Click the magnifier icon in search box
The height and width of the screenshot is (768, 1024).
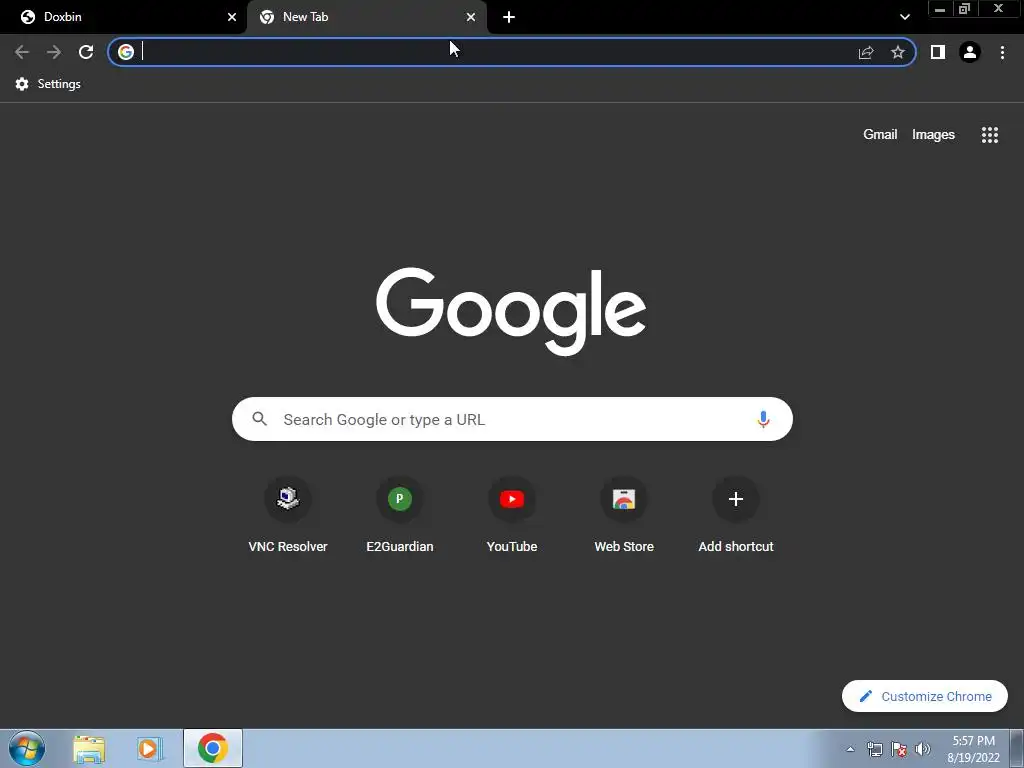[x=259, y=419]
